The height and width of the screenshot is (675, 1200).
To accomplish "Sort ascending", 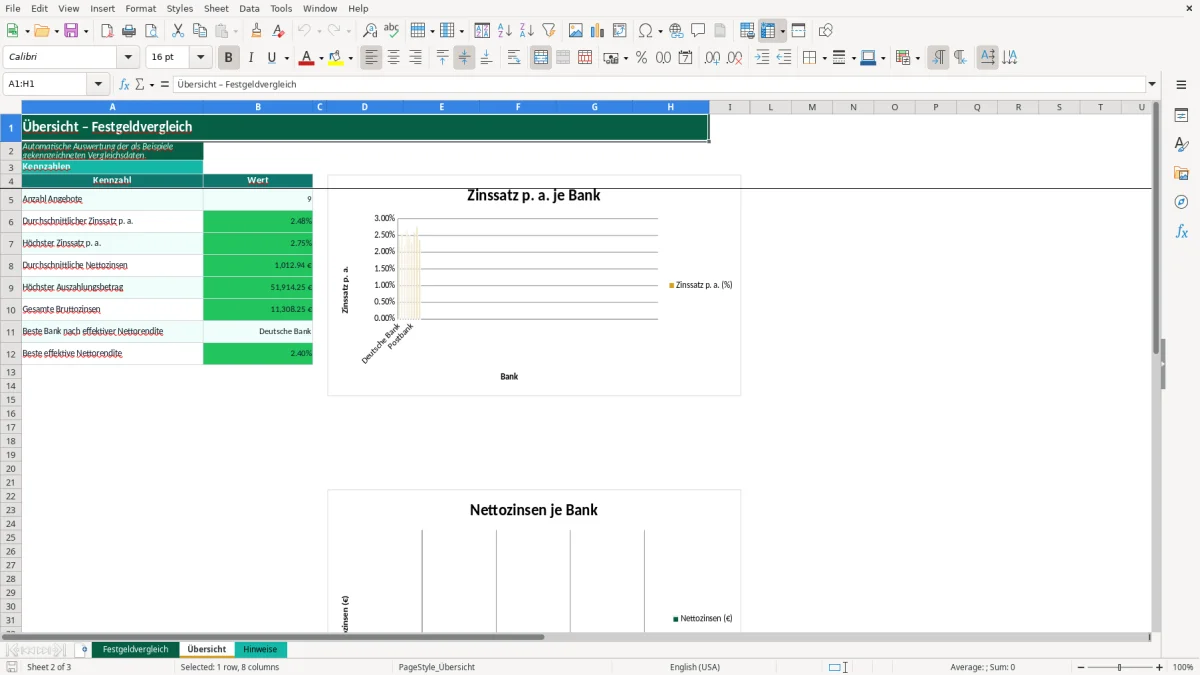I will 505,31.
